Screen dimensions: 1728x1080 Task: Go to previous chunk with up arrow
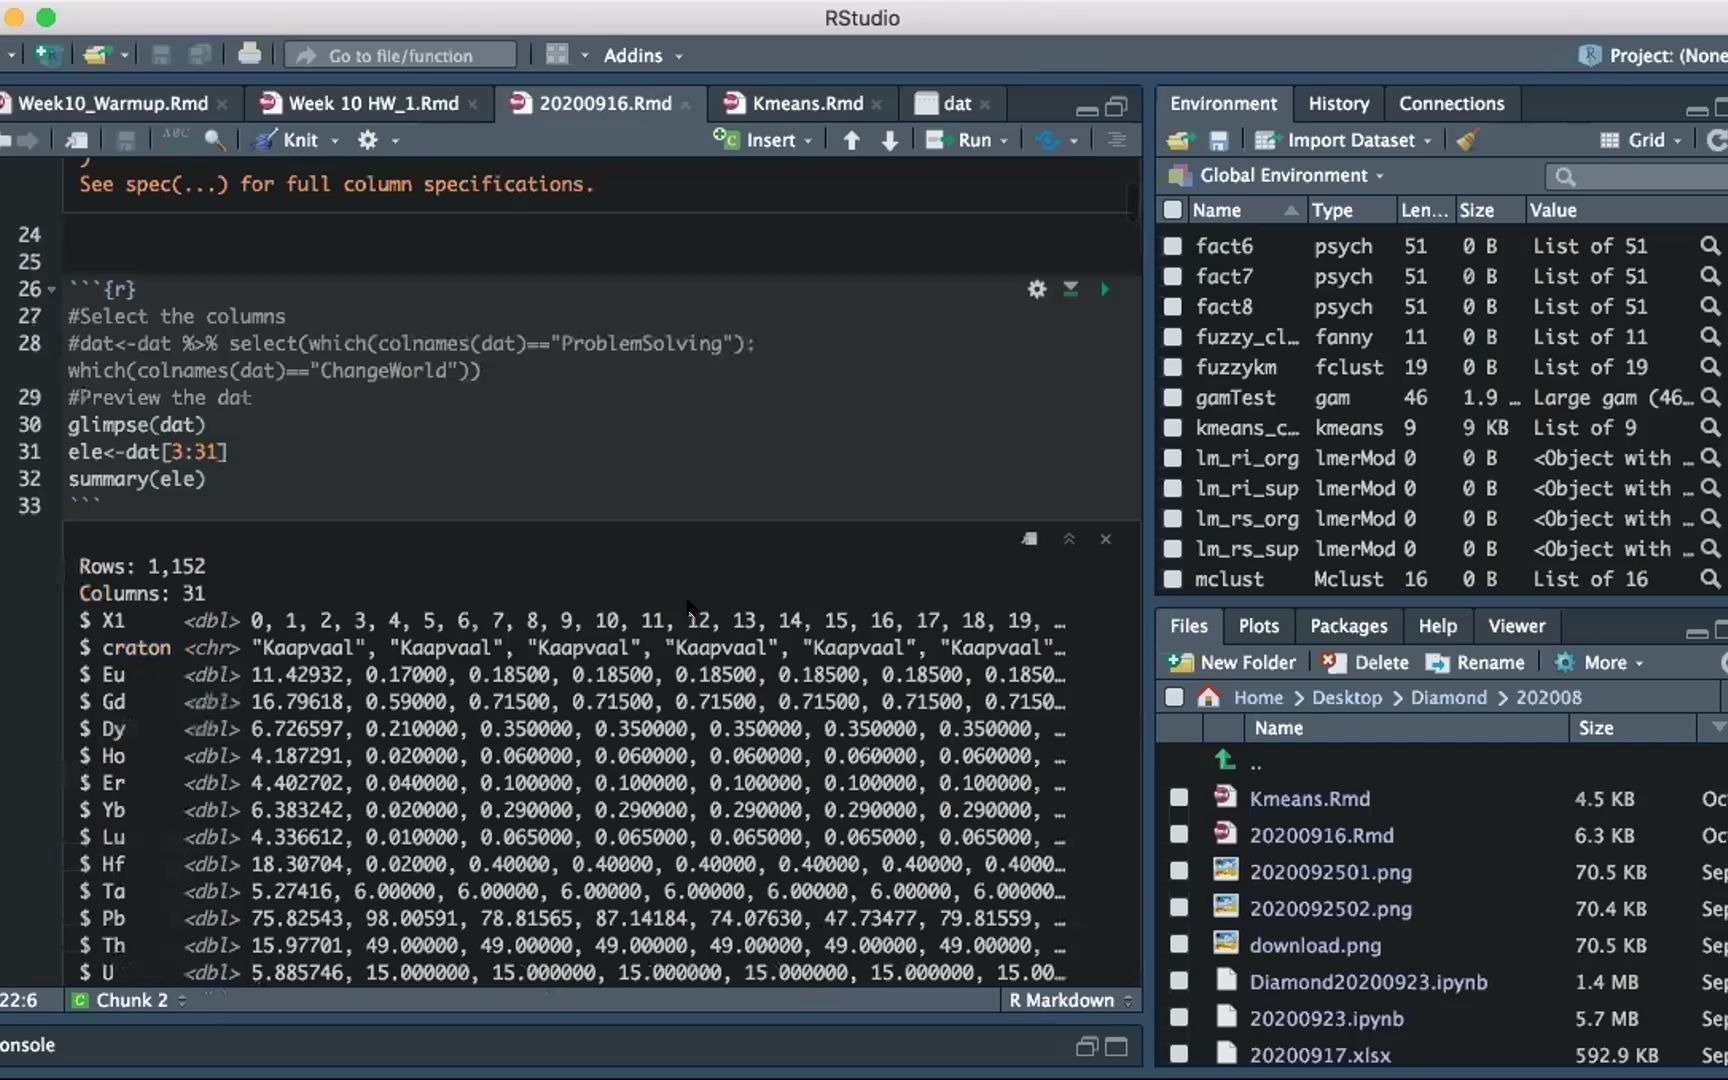pos(851,140)
